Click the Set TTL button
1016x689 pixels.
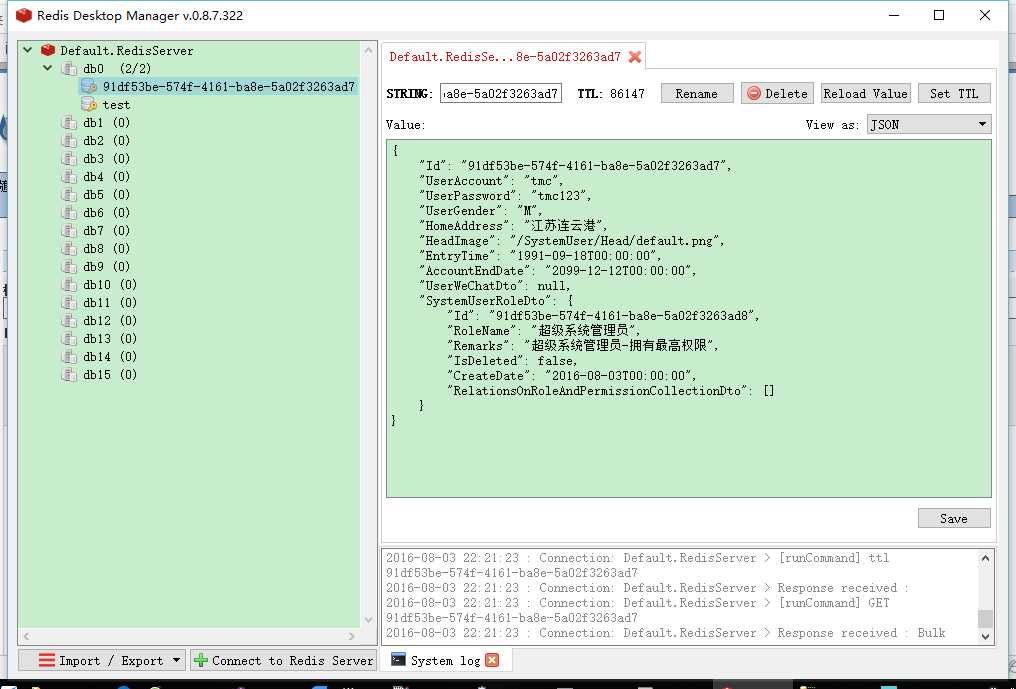pyautogui.click(x=954, y=93)
